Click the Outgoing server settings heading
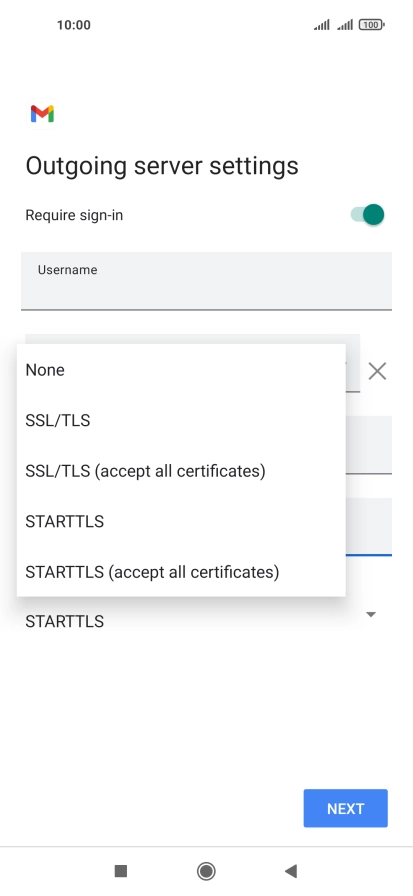The width and height of the screenshot is (413, 896). (x=162, y=166)
